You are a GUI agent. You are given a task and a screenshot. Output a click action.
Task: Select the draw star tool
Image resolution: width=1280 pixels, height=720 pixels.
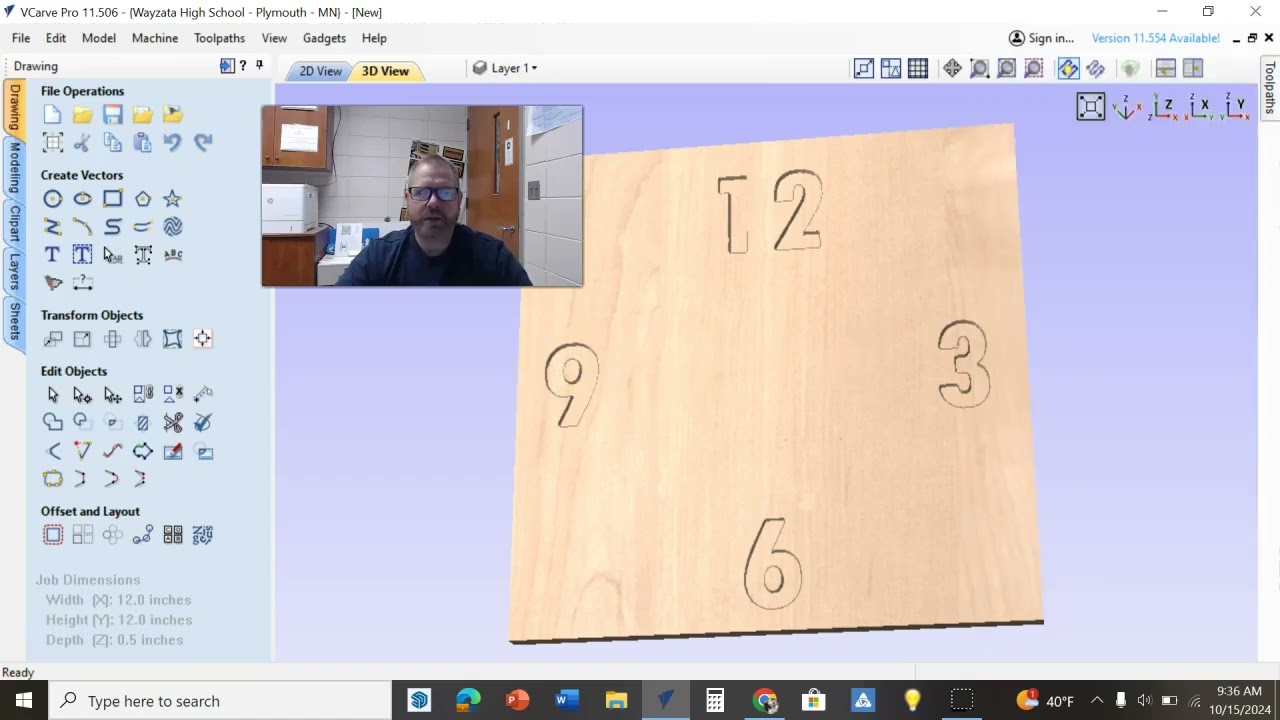point(173,199)
